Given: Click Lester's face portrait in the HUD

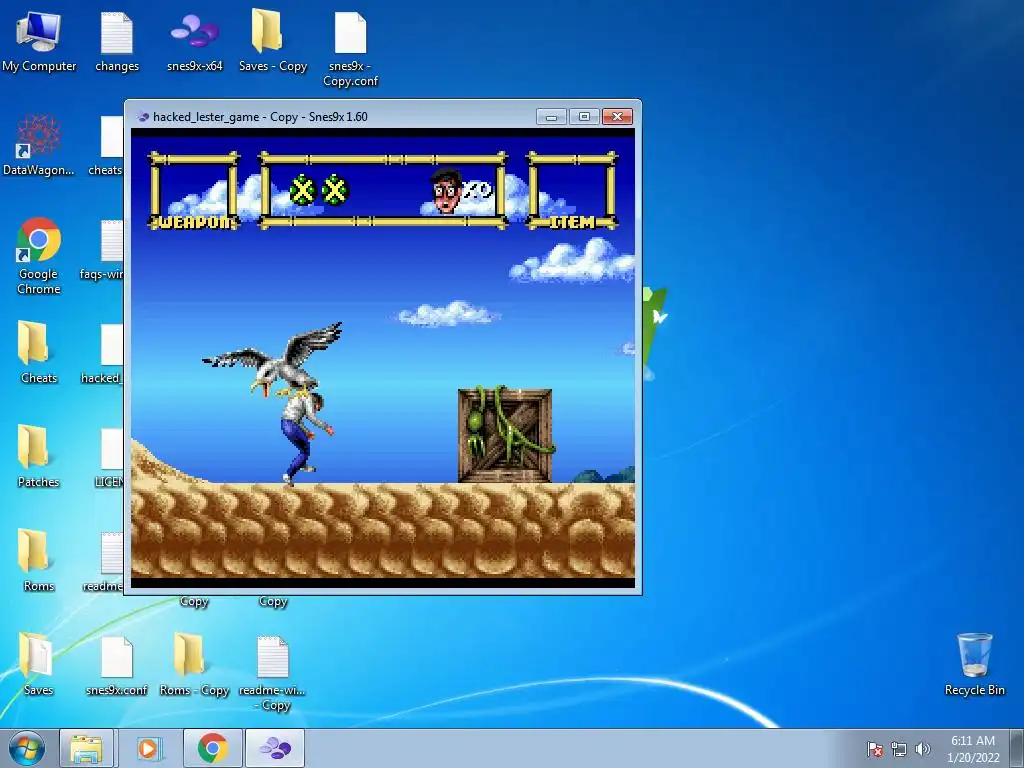Looking at the screenshot, I should pyautogui.click(x=447, y=191).
